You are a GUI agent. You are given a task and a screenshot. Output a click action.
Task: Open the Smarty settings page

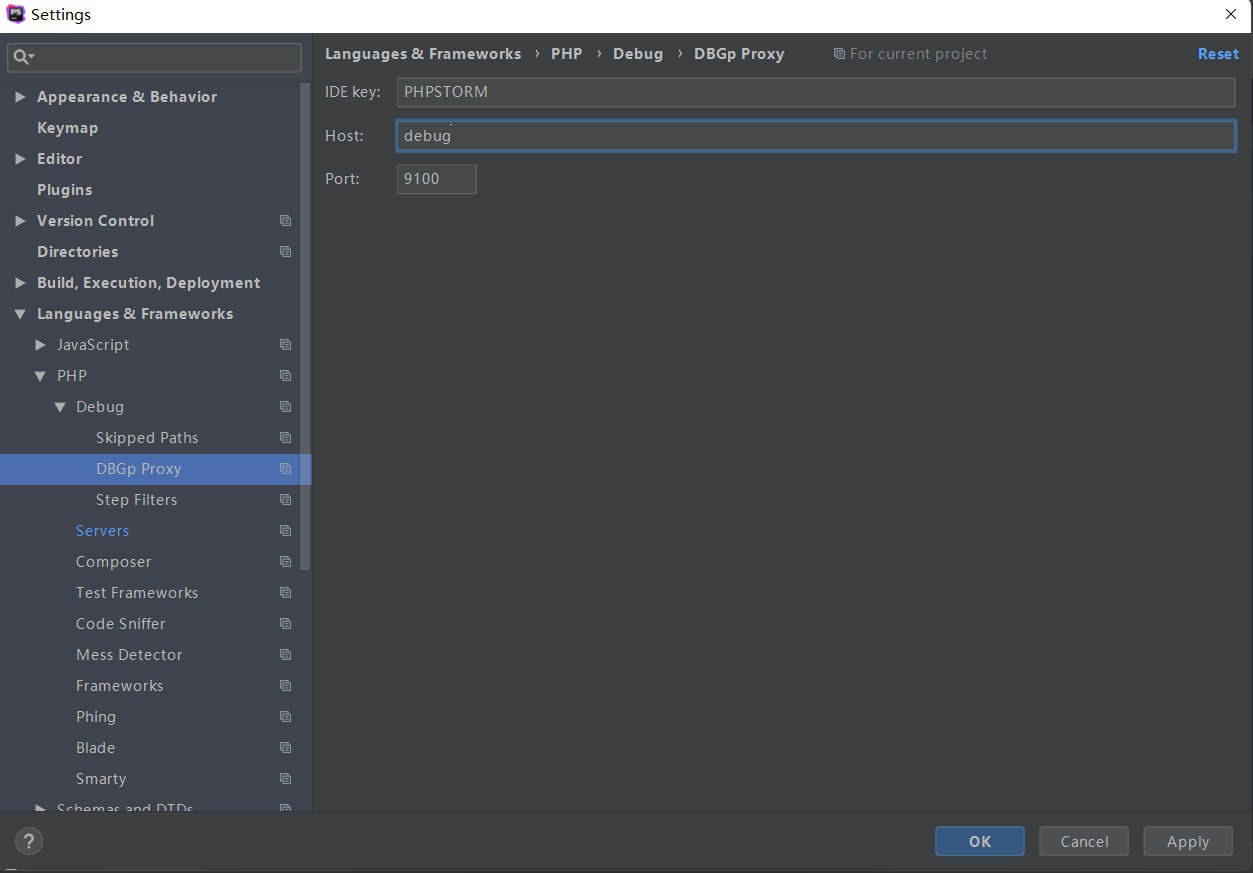point(101,779)
